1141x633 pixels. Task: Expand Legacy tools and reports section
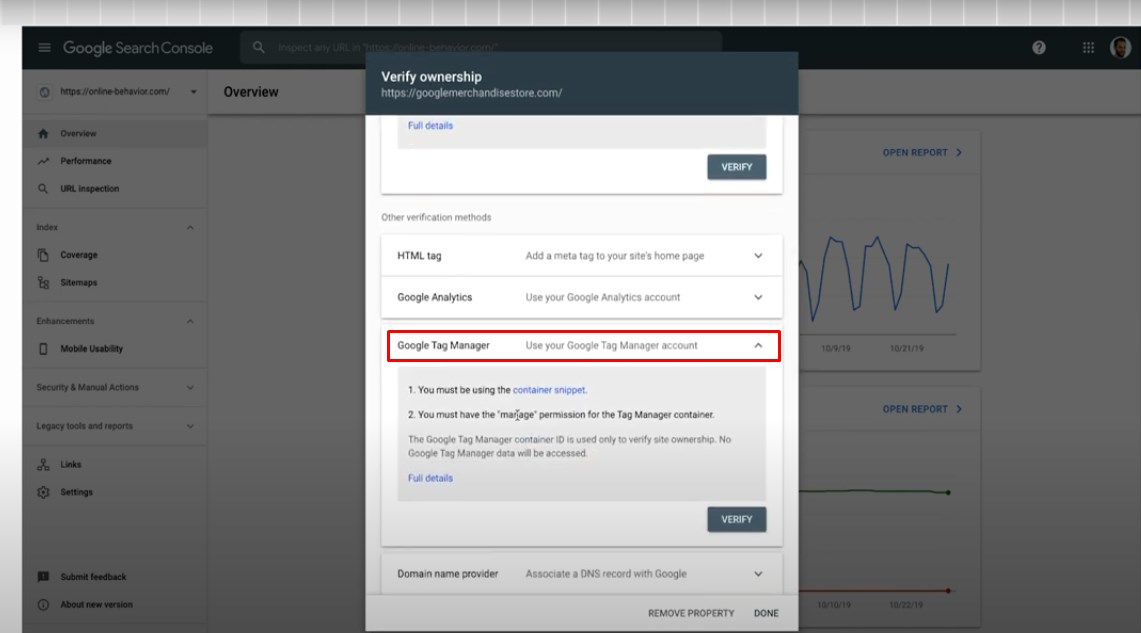coord(190,426)
